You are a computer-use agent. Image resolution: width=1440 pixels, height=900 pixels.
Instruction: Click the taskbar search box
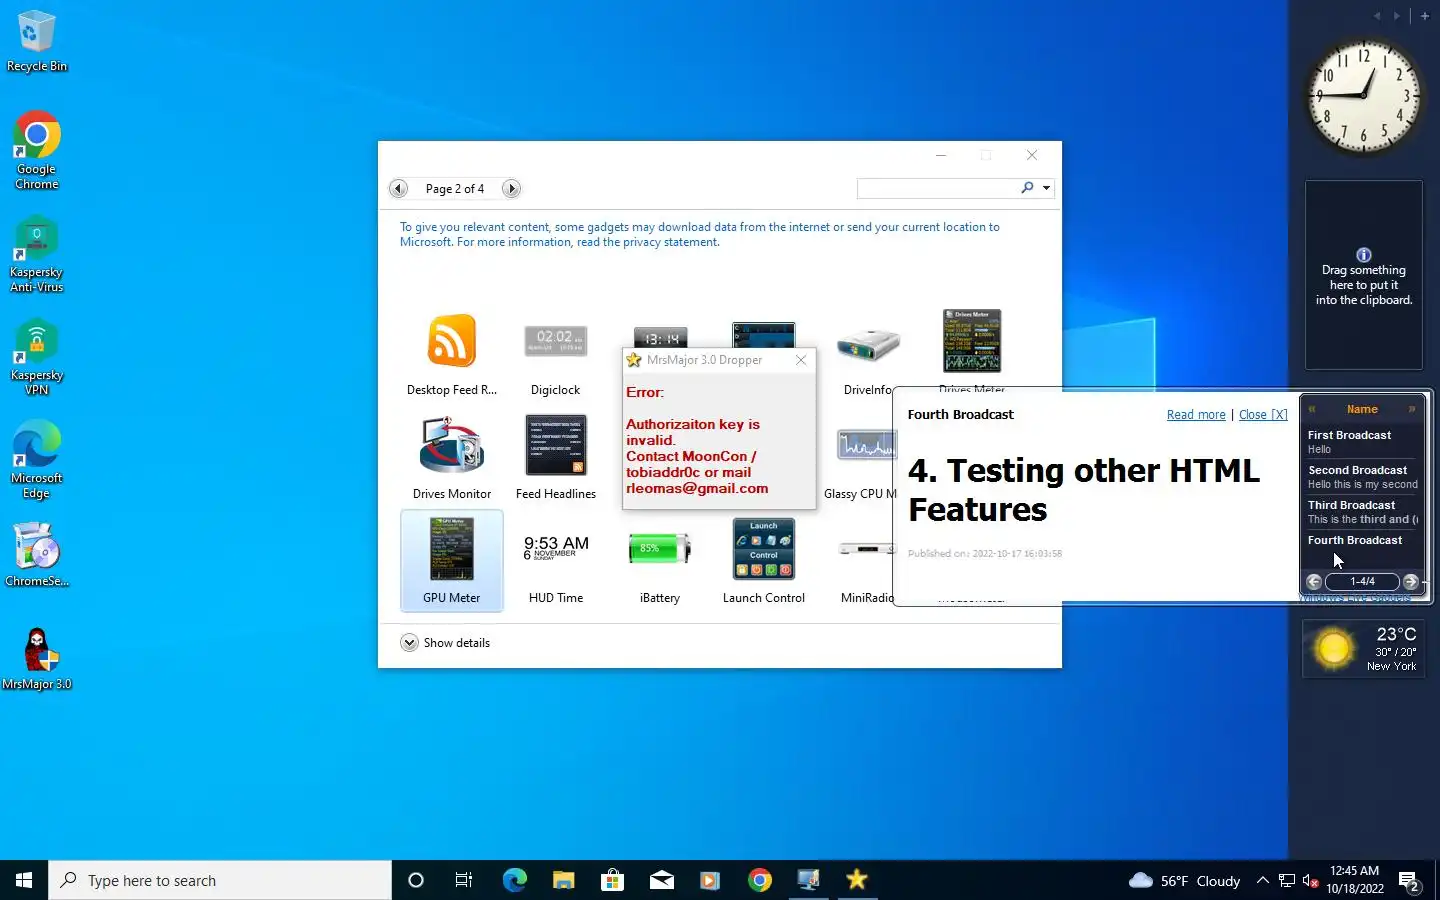click(x=220, y=880)
